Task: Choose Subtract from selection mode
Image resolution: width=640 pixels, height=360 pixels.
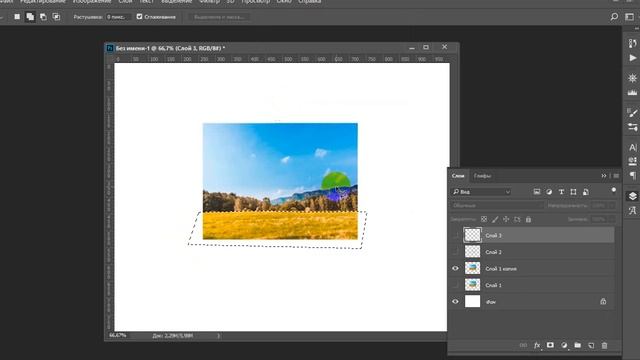Action: coord(43,17)
